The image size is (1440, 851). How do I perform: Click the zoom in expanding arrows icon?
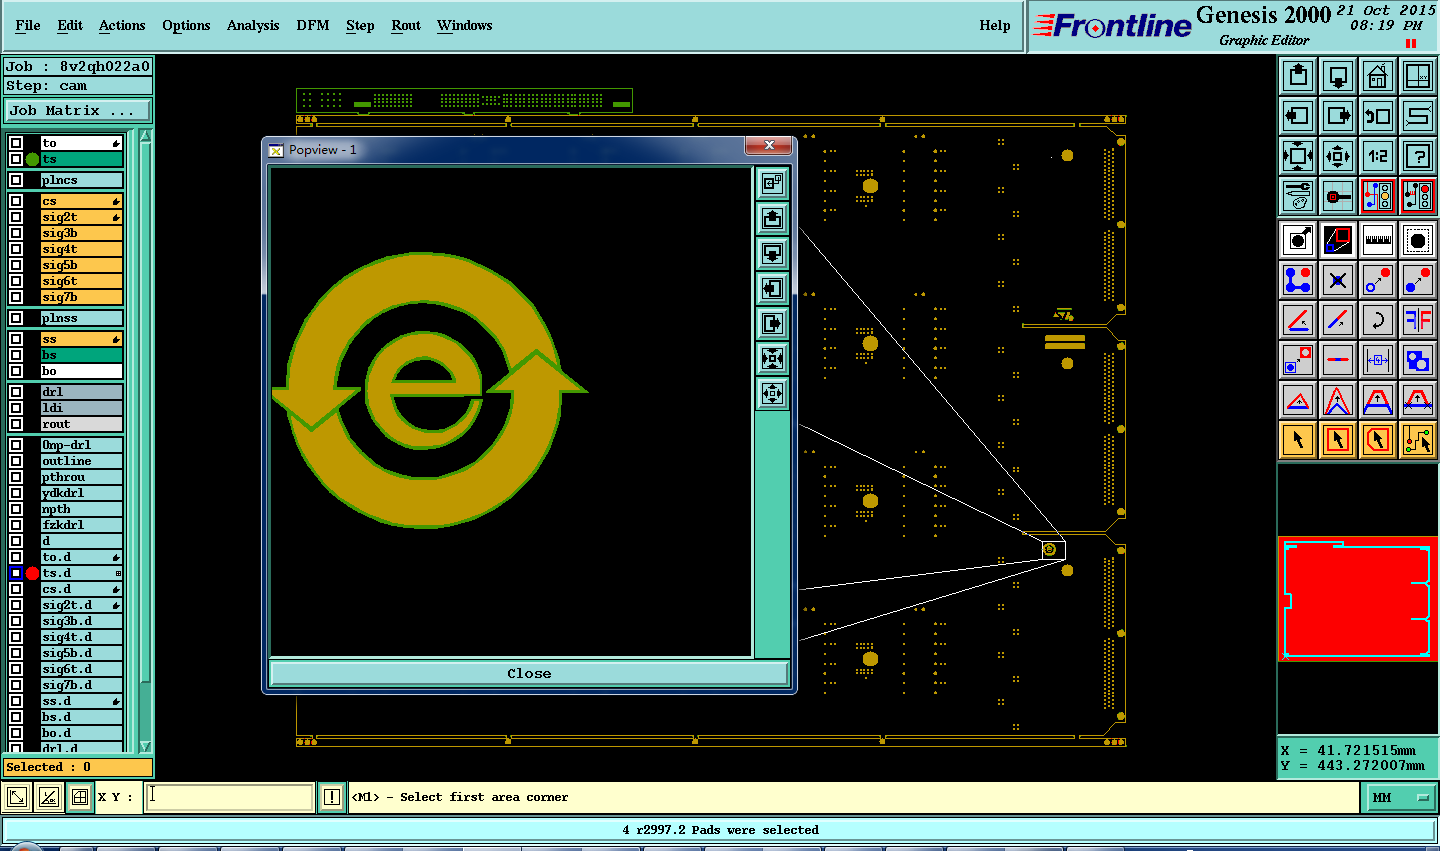point(1298,156)
